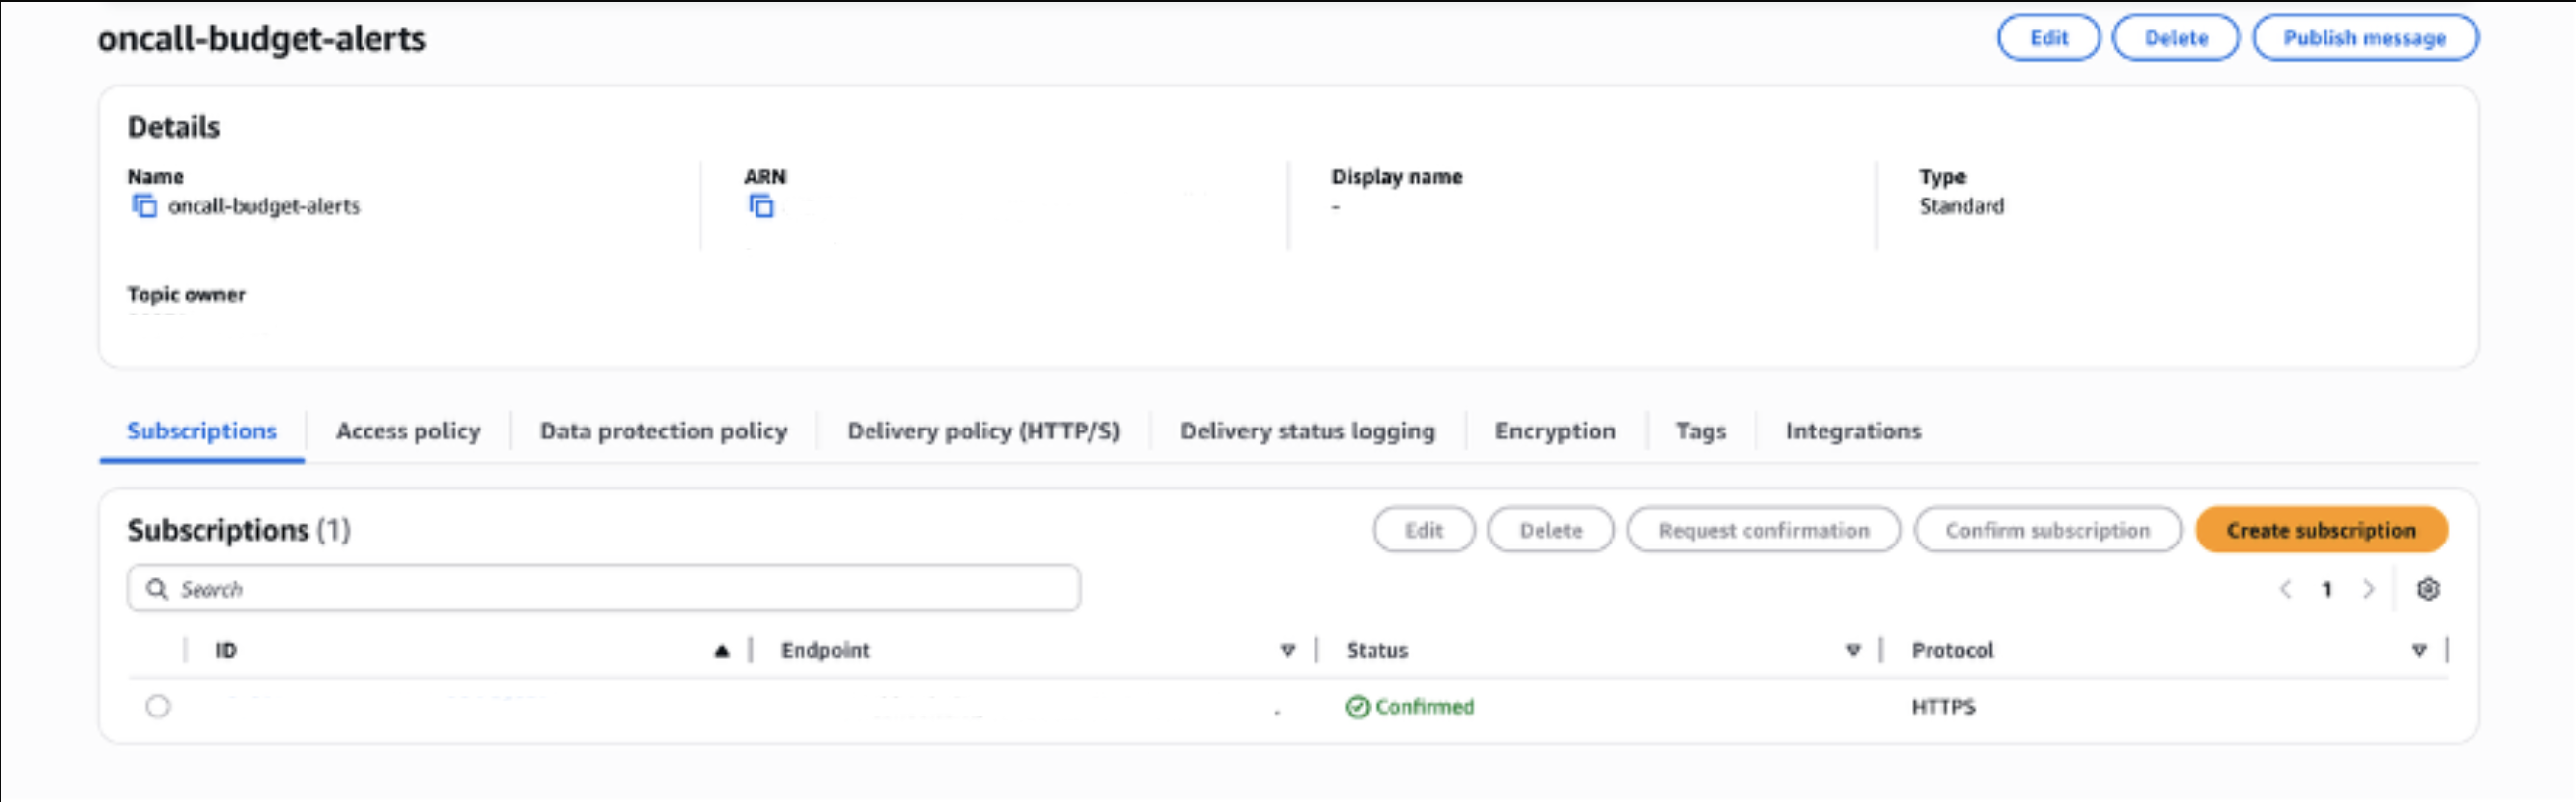2576x802 pixels.
Task: Click Publish message button
Action: 2364,38
